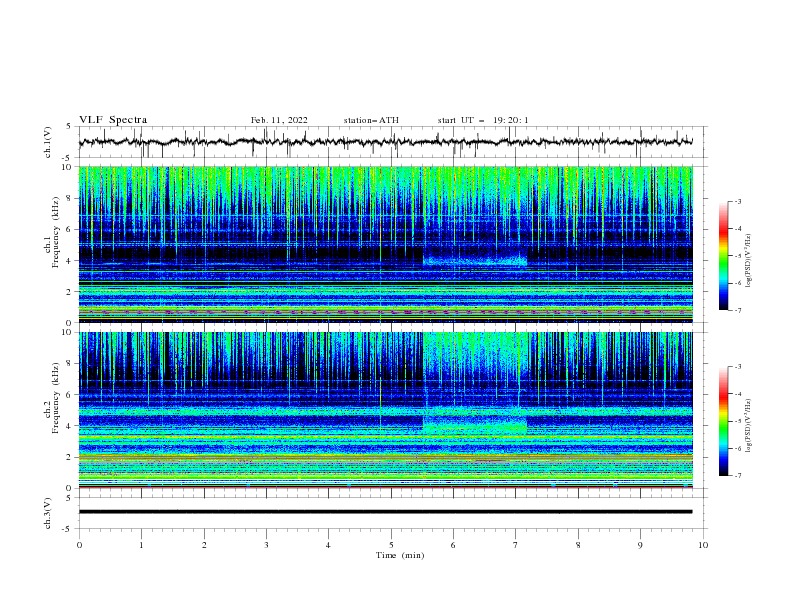Click the ch.1 spectrogram color bar
The width and height of the screenshot is (792, 612).
[x=723, y=256]
